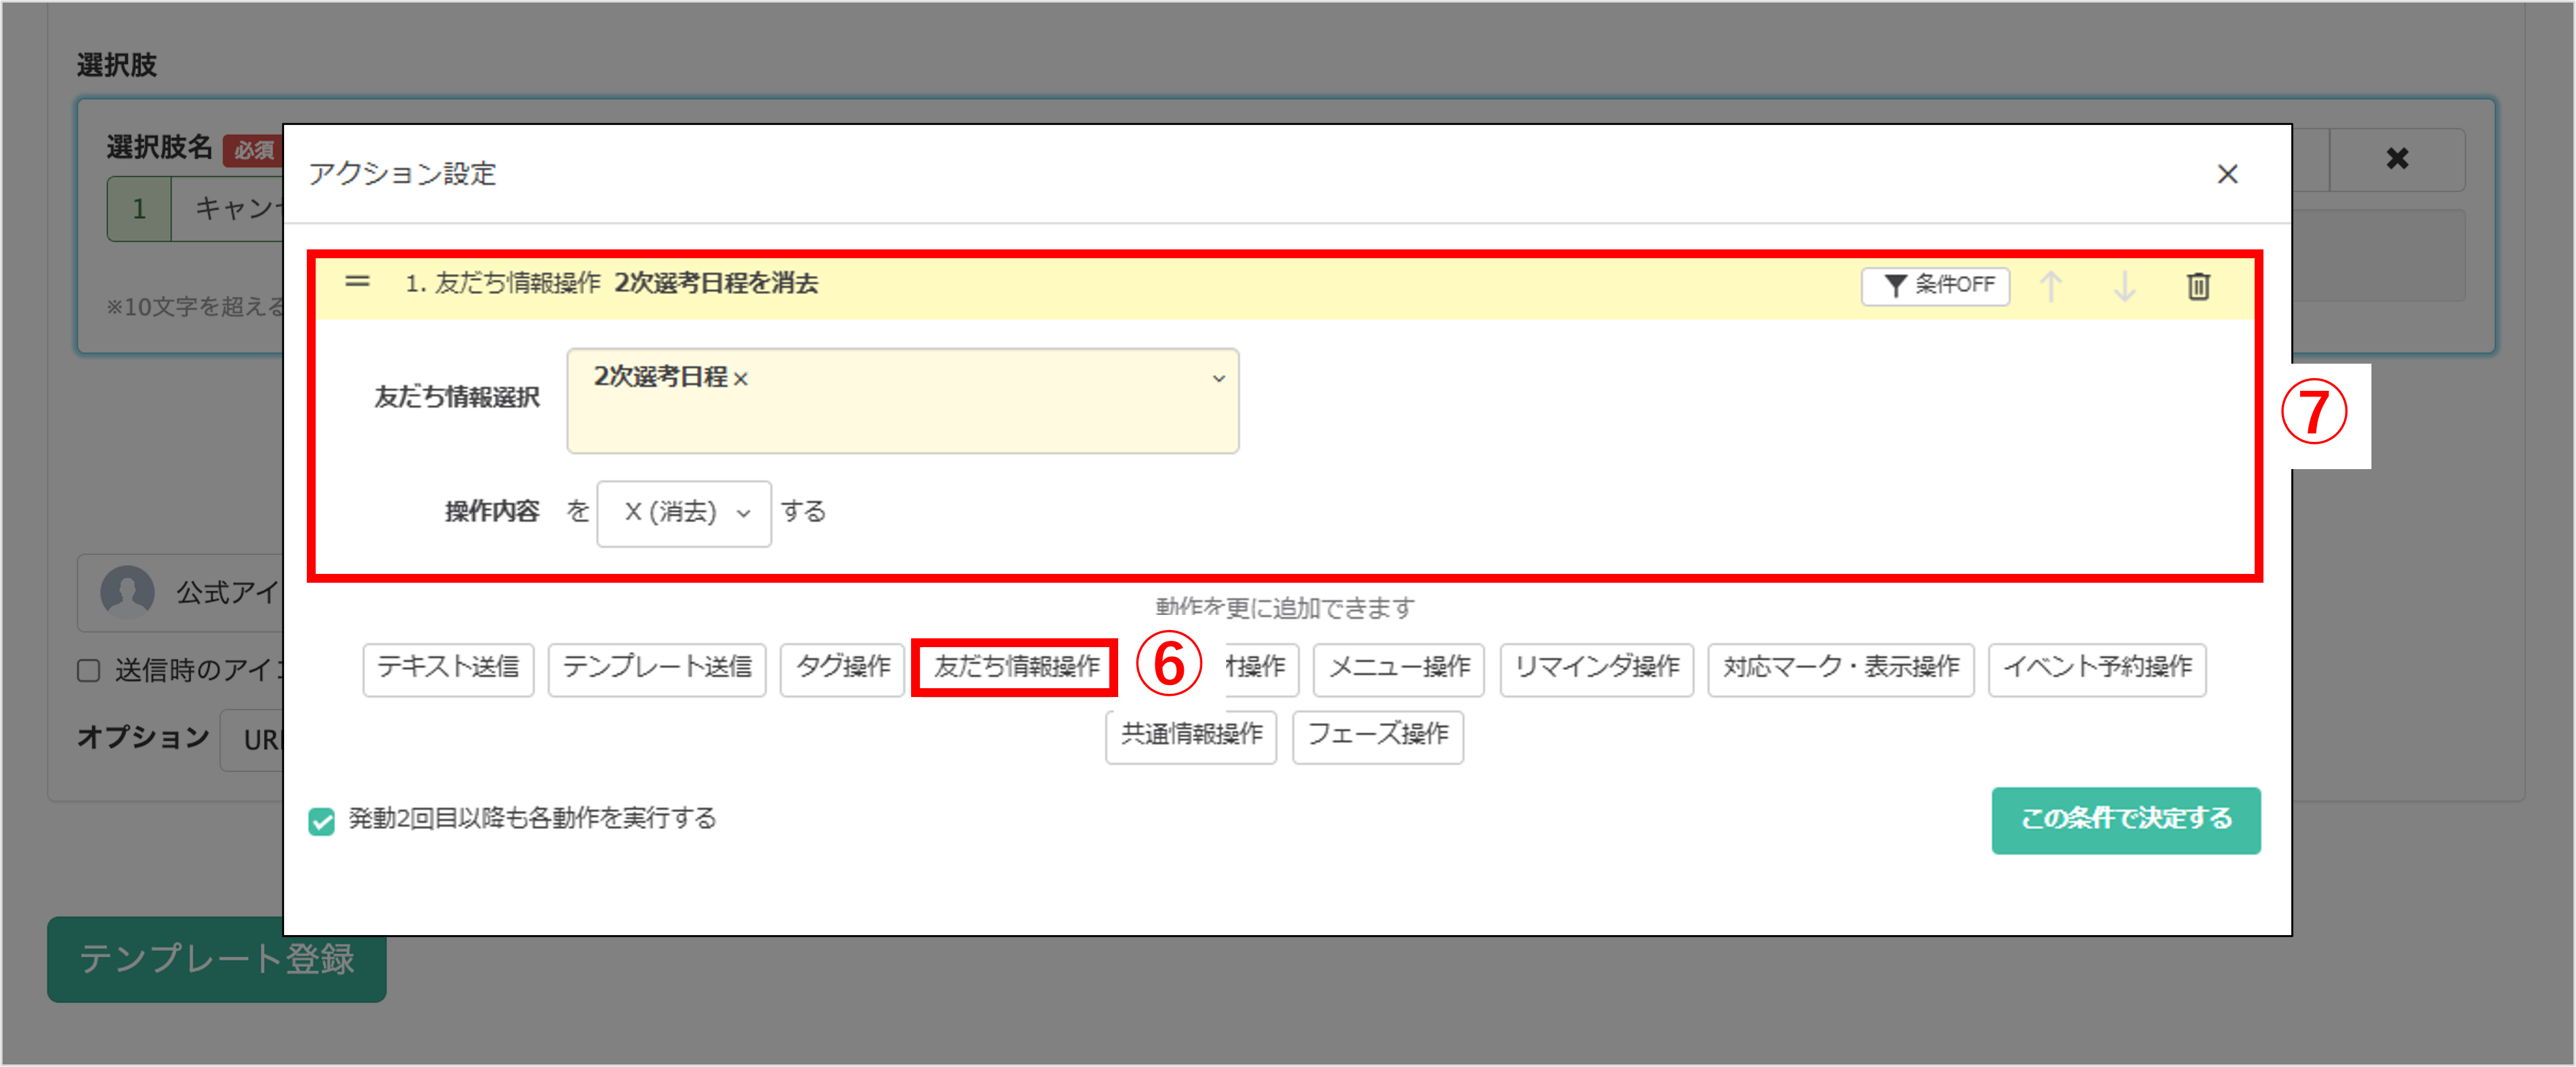Select タグ操作 from the action list
The width and height of the screenshot is (2576, 1067).
coord(841,669)
